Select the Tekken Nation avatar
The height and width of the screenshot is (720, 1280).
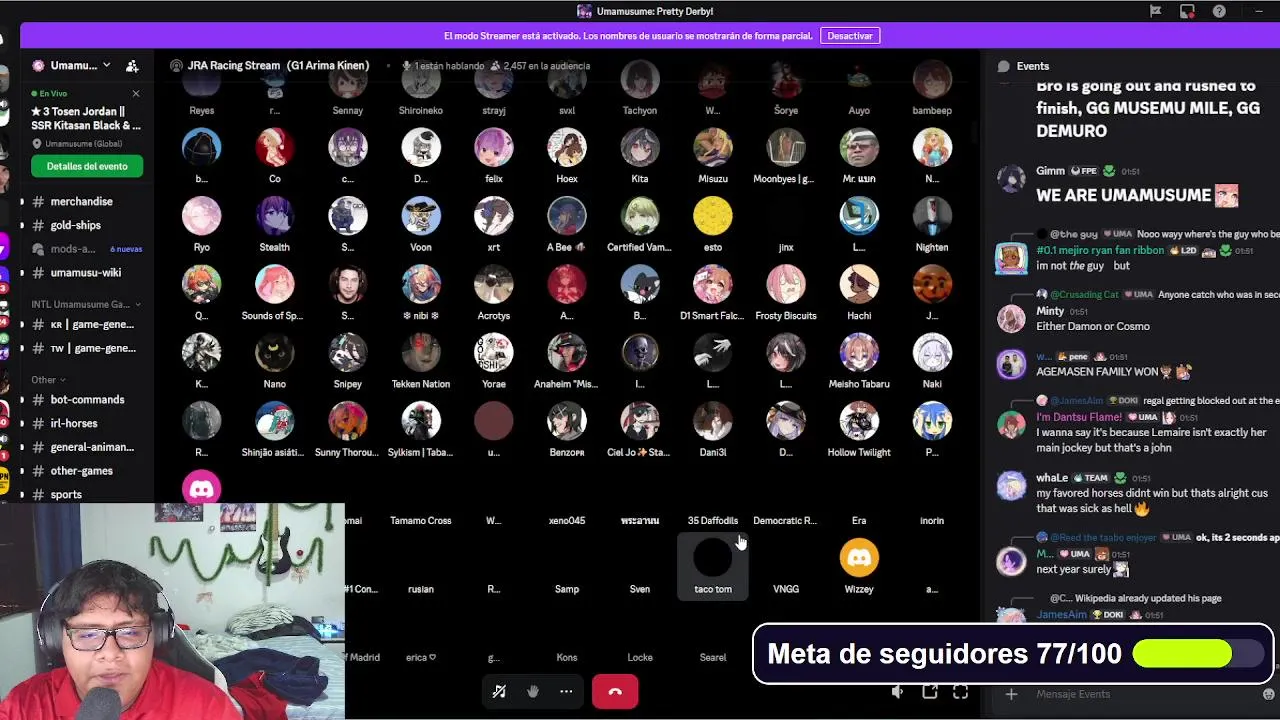pos(421,353)
